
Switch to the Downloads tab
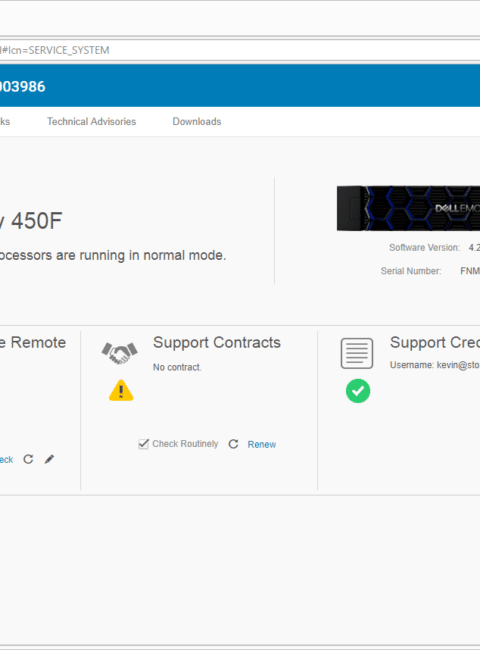(x=197, y=121)
